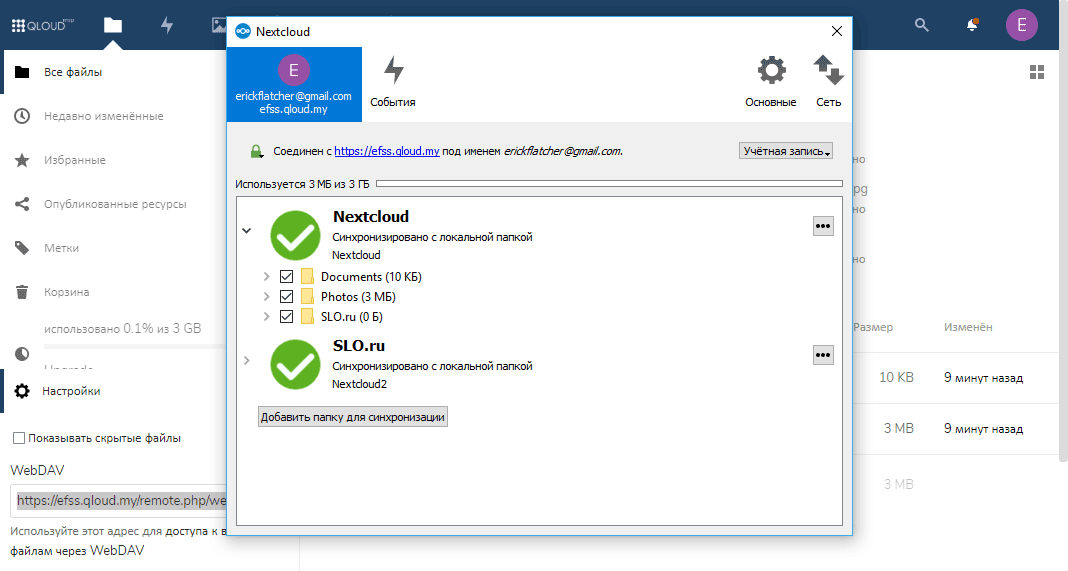Image resolution: width=1068 pixels, height=571 pixels.
Task: Uncheck the Photos folder checkbox
Action: [287, 297]
